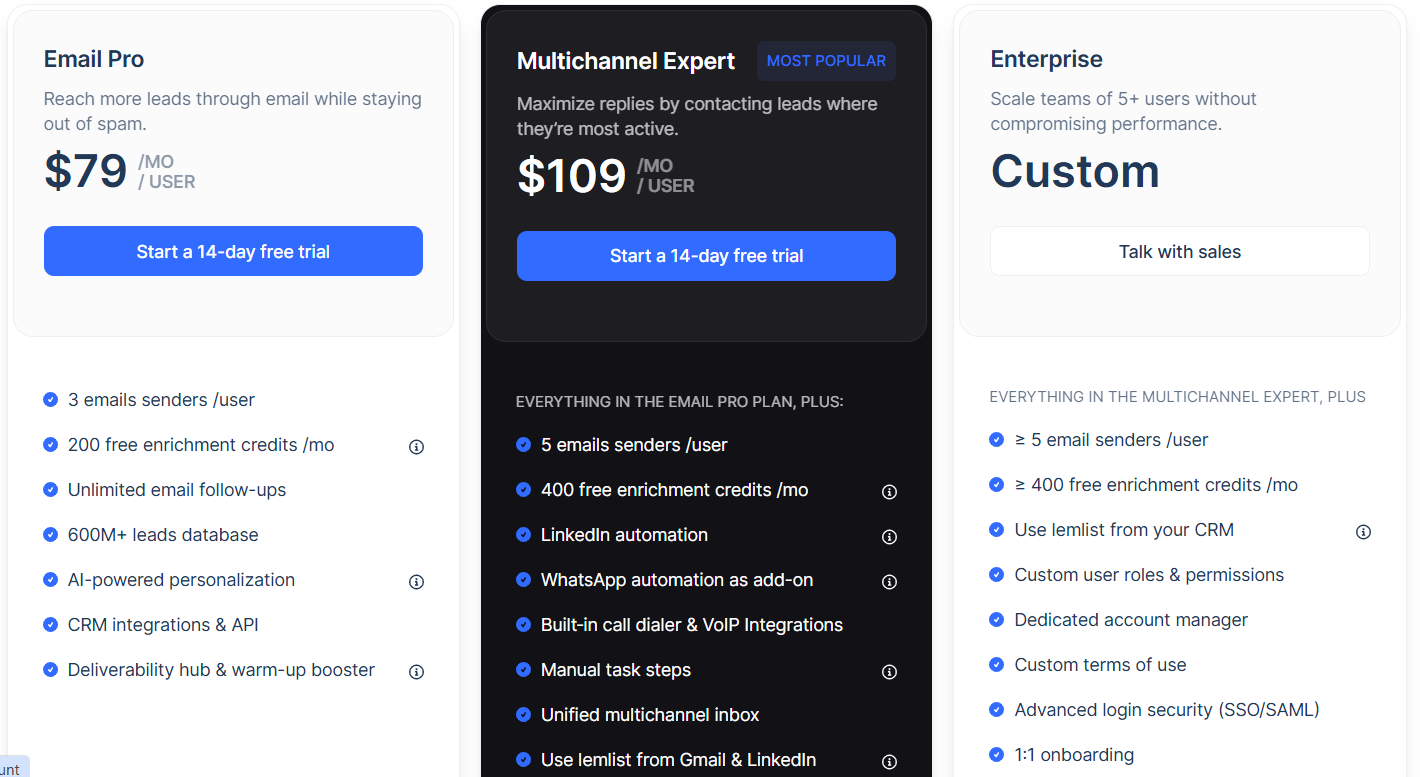Viewport: 1420px width, 777px height.
Task: Open the info tooltip for AI-powered personalization
Action: coord(417,581)
